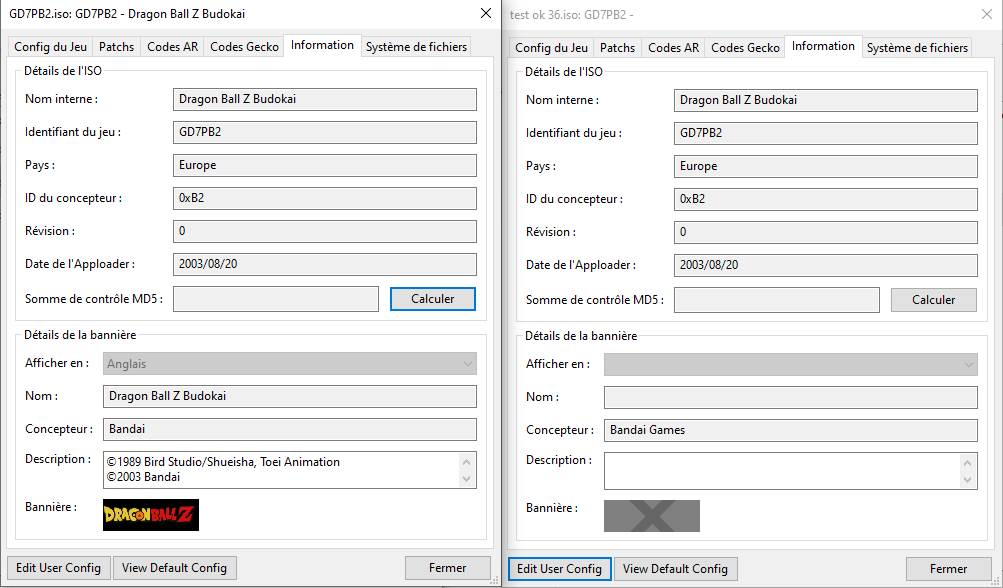The height and width of the screenshot is (588, 1003).
Task: Open Patchs tab in test ok 36.iso window
Action: point(617,48)
